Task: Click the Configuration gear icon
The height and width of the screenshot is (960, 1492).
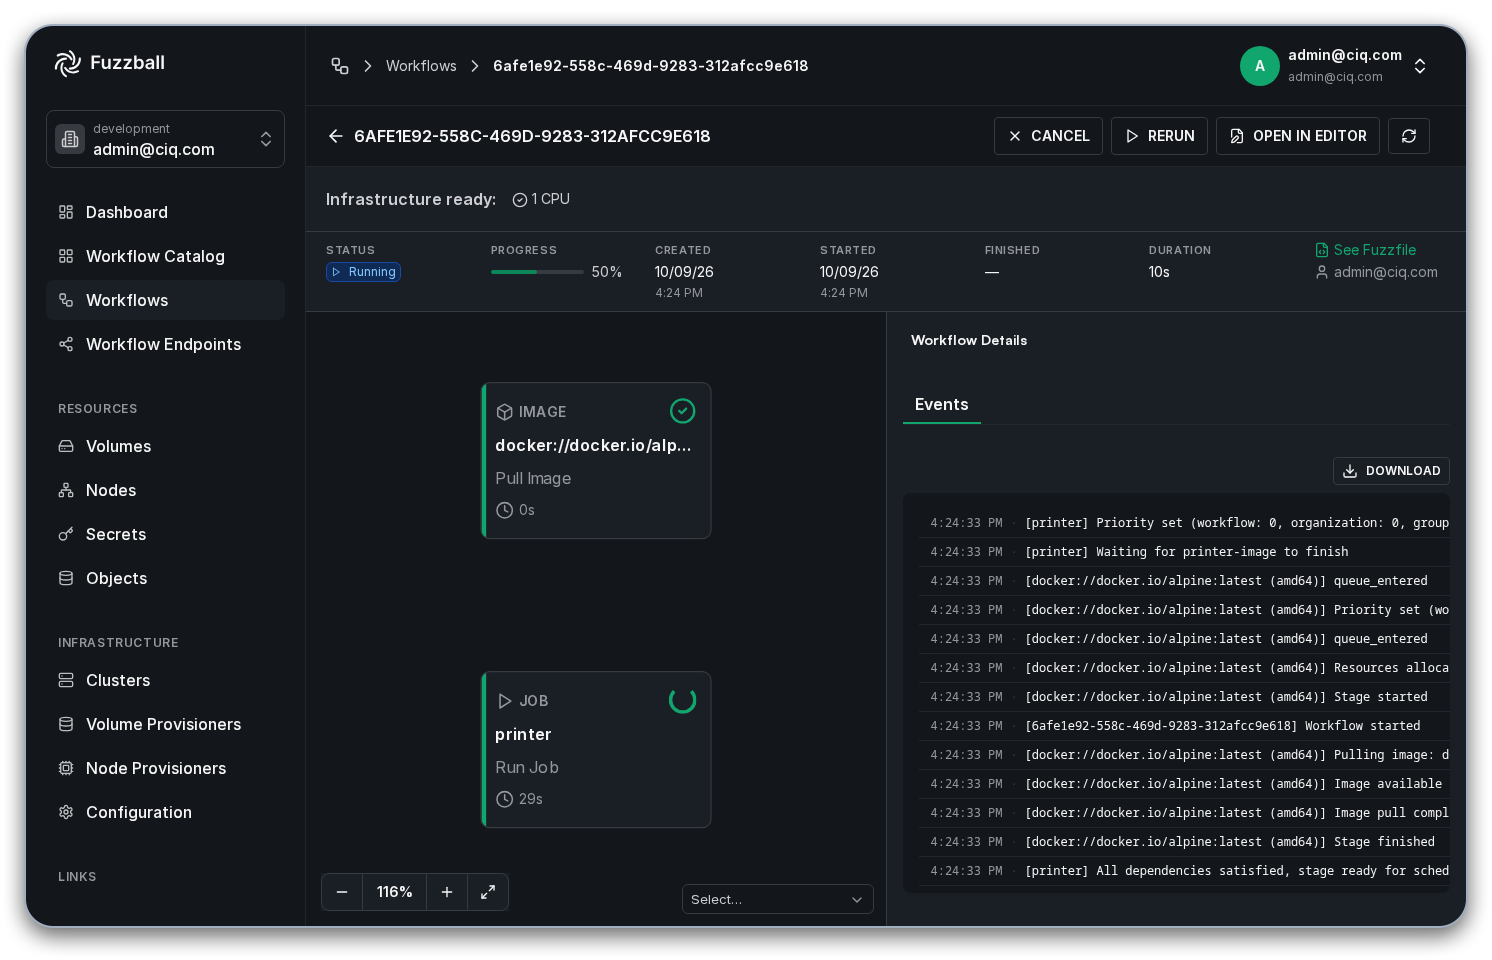Action: pos(66,812)
